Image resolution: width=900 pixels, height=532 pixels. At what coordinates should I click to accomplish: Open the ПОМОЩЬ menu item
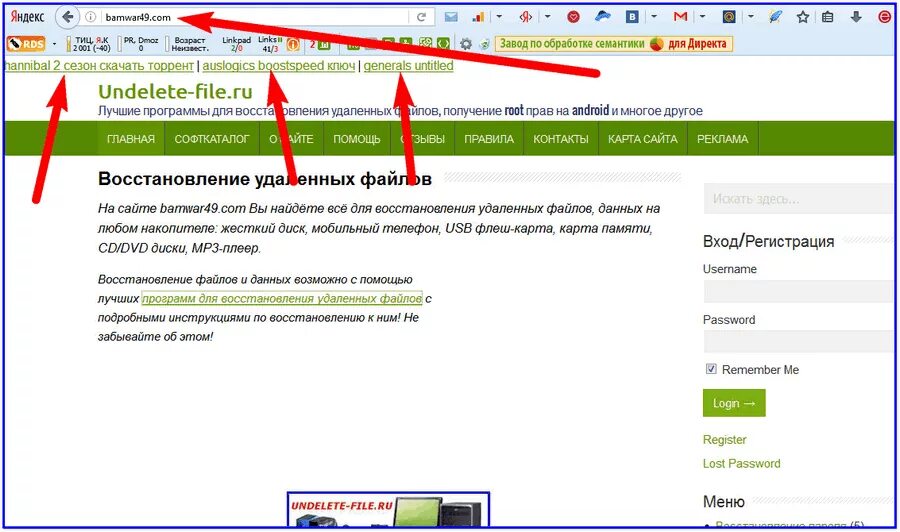coord(356,139)
